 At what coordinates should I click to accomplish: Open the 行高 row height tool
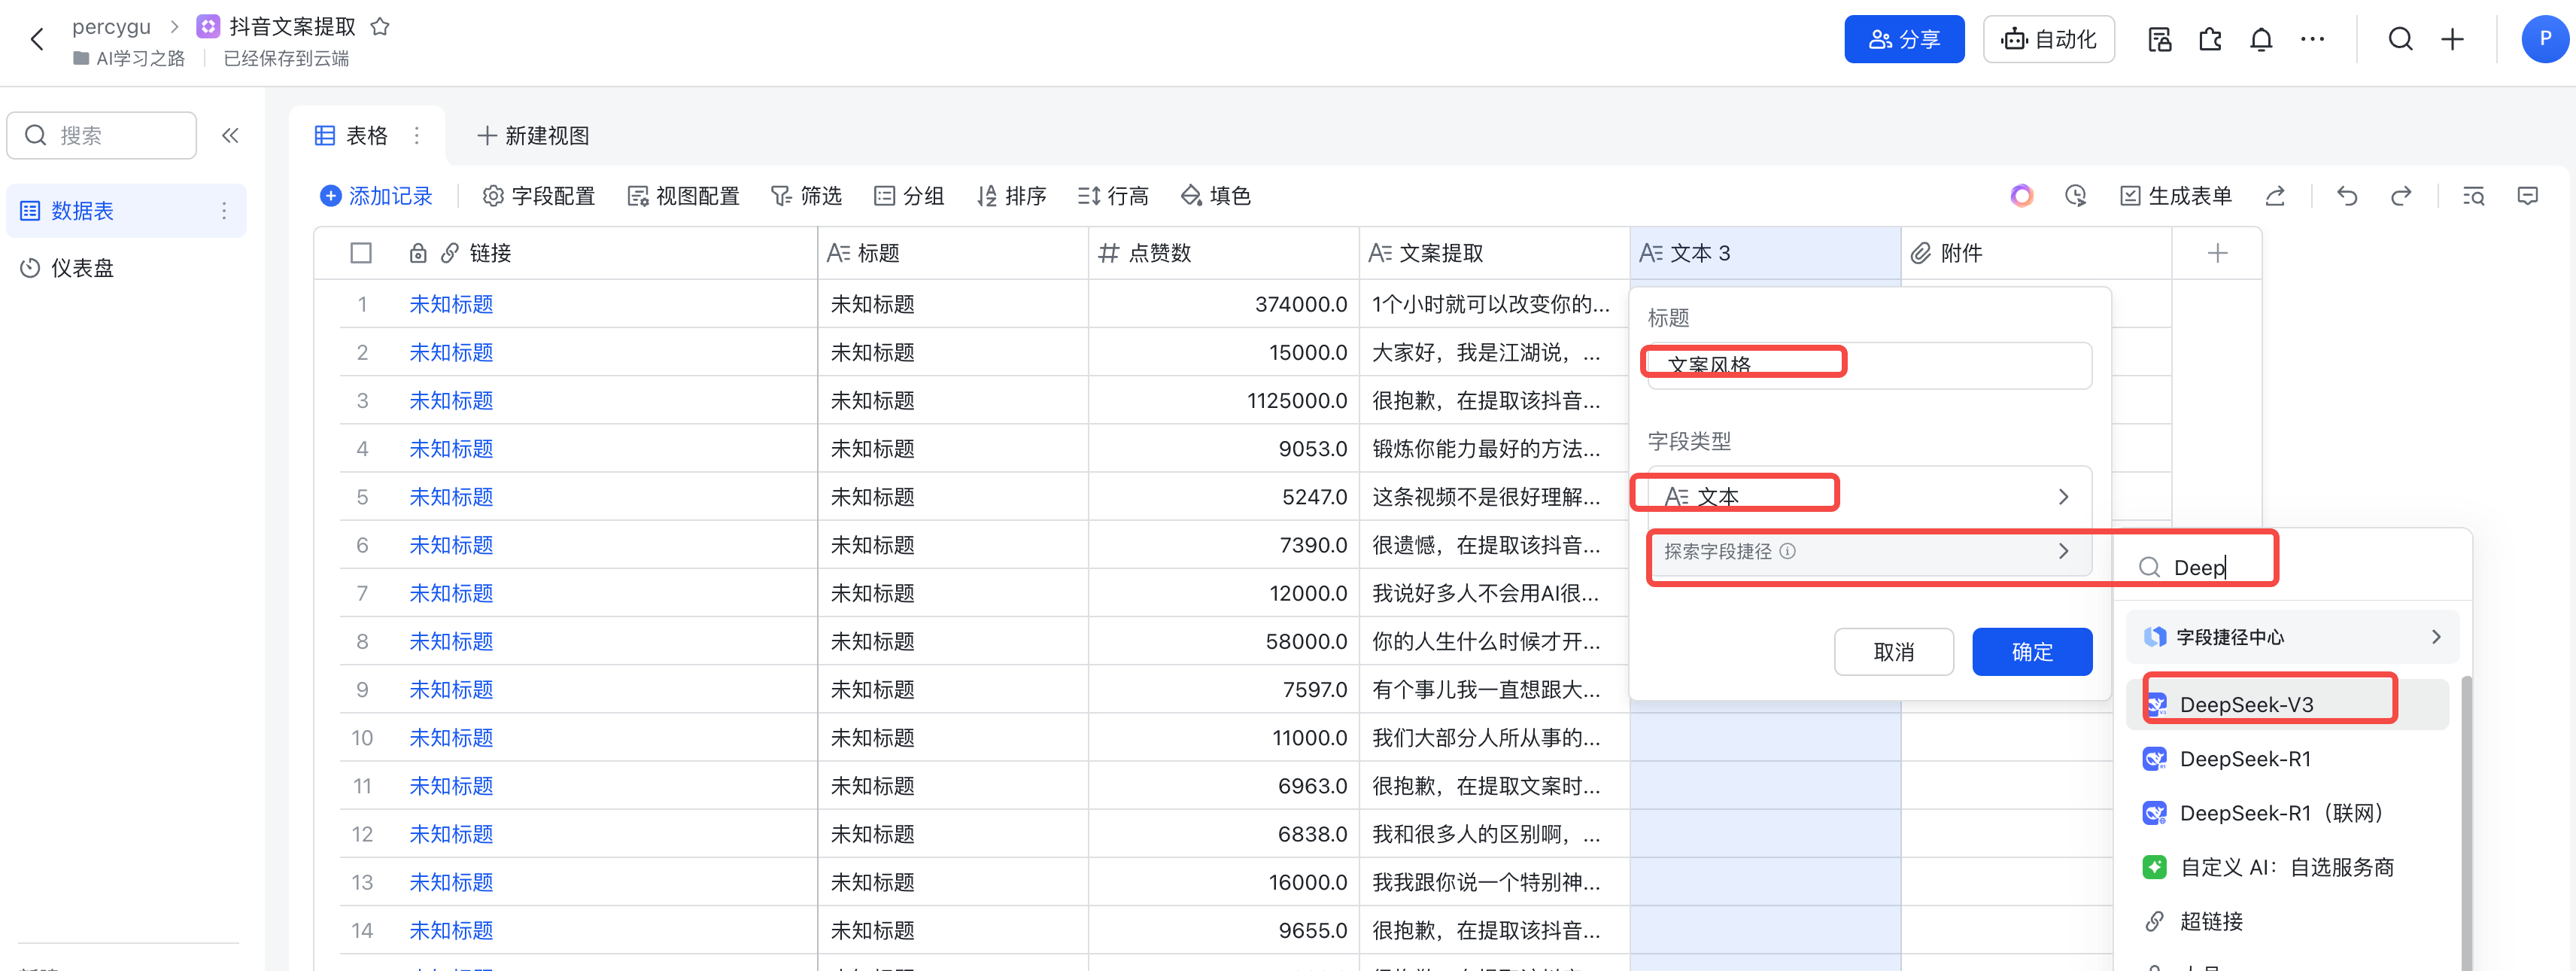coord(1113,196)
